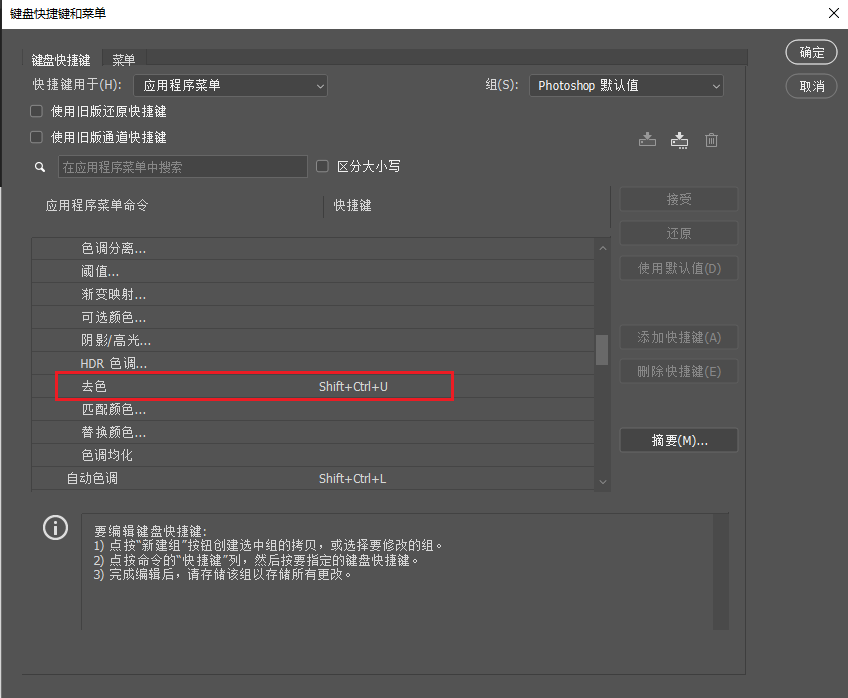
Task: Switch to the 菜单 tab
Action: [x=123, y=59]
